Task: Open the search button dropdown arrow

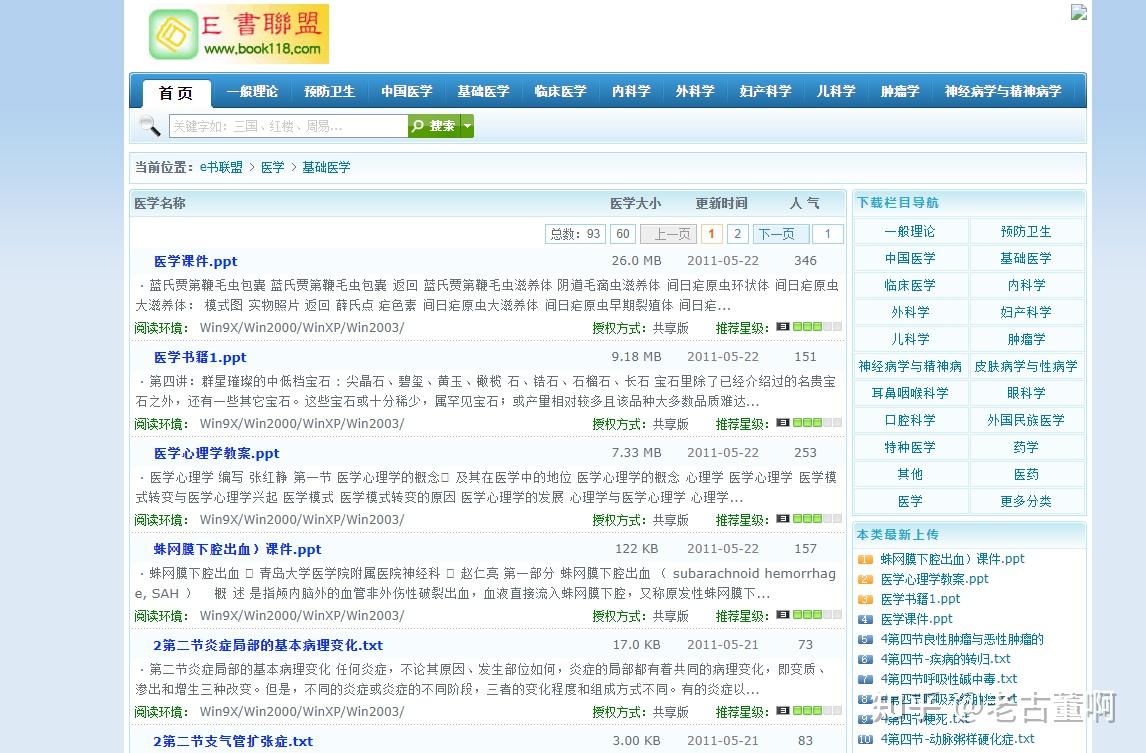Action: pyautogui.click(x=468, y=126)
